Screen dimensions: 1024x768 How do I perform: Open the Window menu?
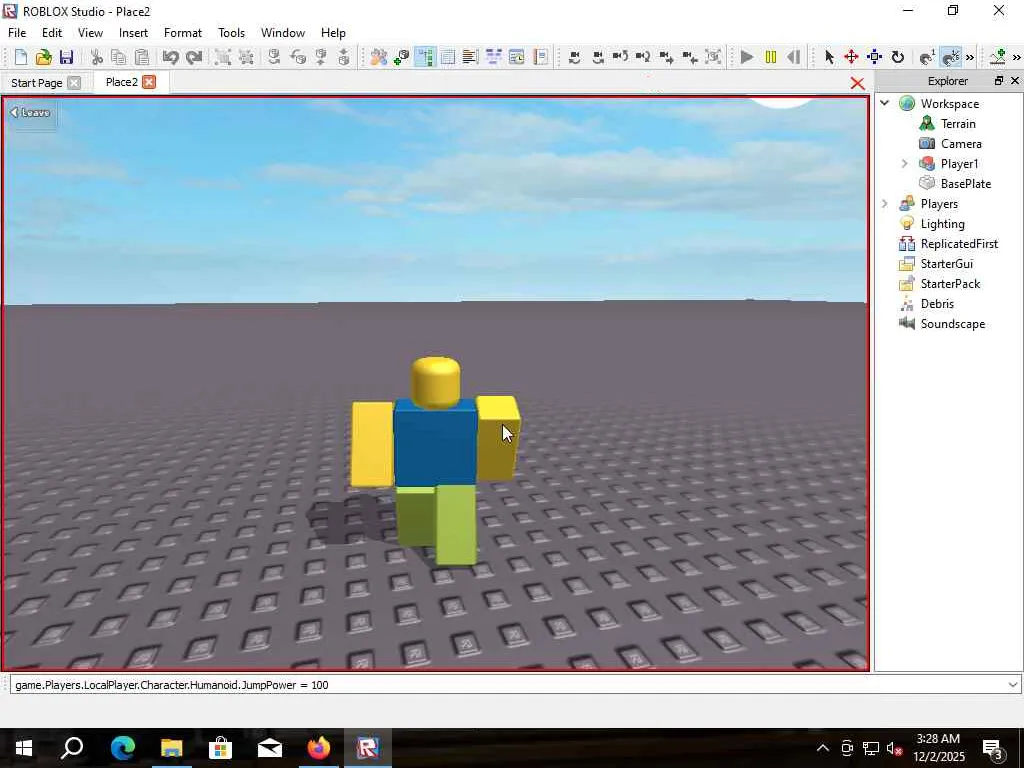pyautogui.click(x=283, y=33)
